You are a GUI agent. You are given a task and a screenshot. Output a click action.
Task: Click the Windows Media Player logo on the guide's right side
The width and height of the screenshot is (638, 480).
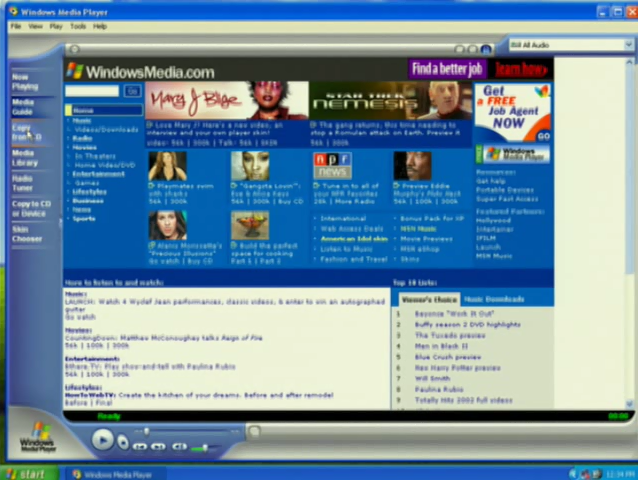[513, 154]
